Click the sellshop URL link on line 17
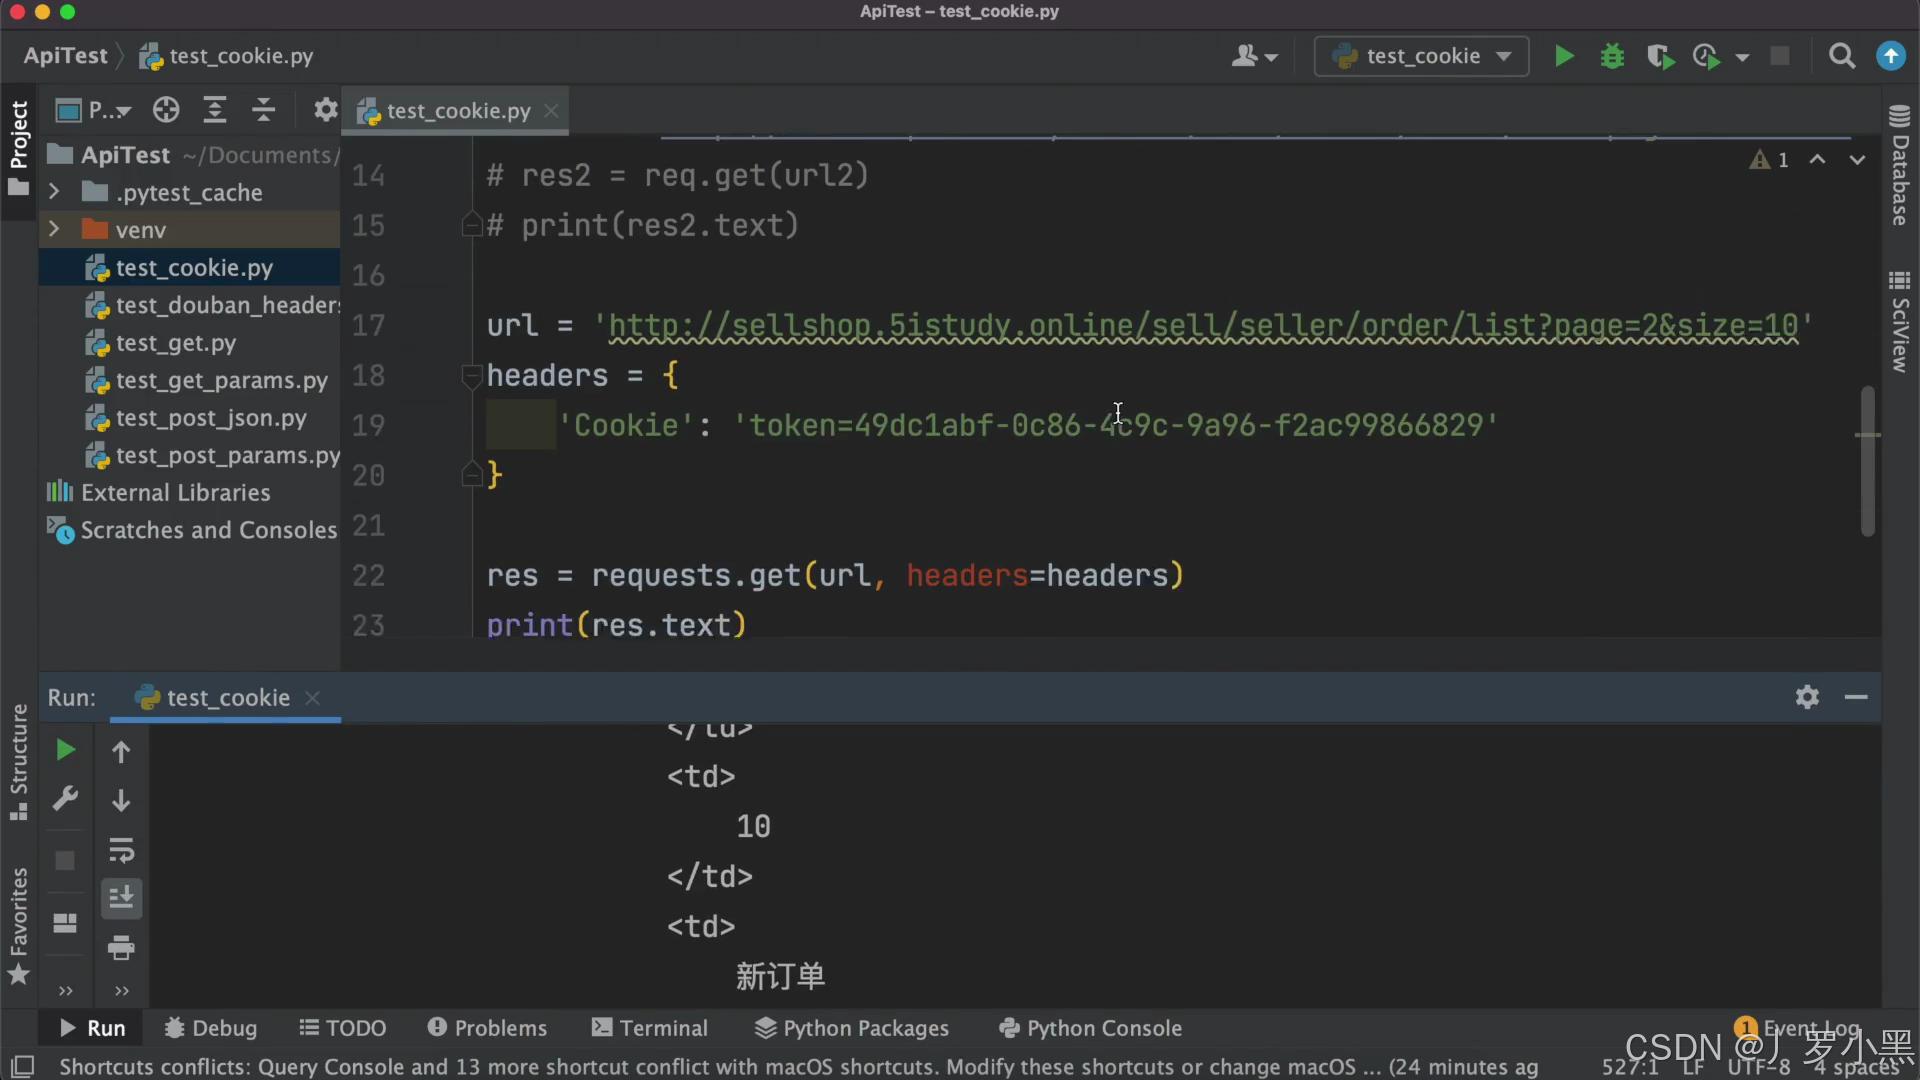The width and height of the screenshot is (1920, 1080). (x=1203, y=325)
